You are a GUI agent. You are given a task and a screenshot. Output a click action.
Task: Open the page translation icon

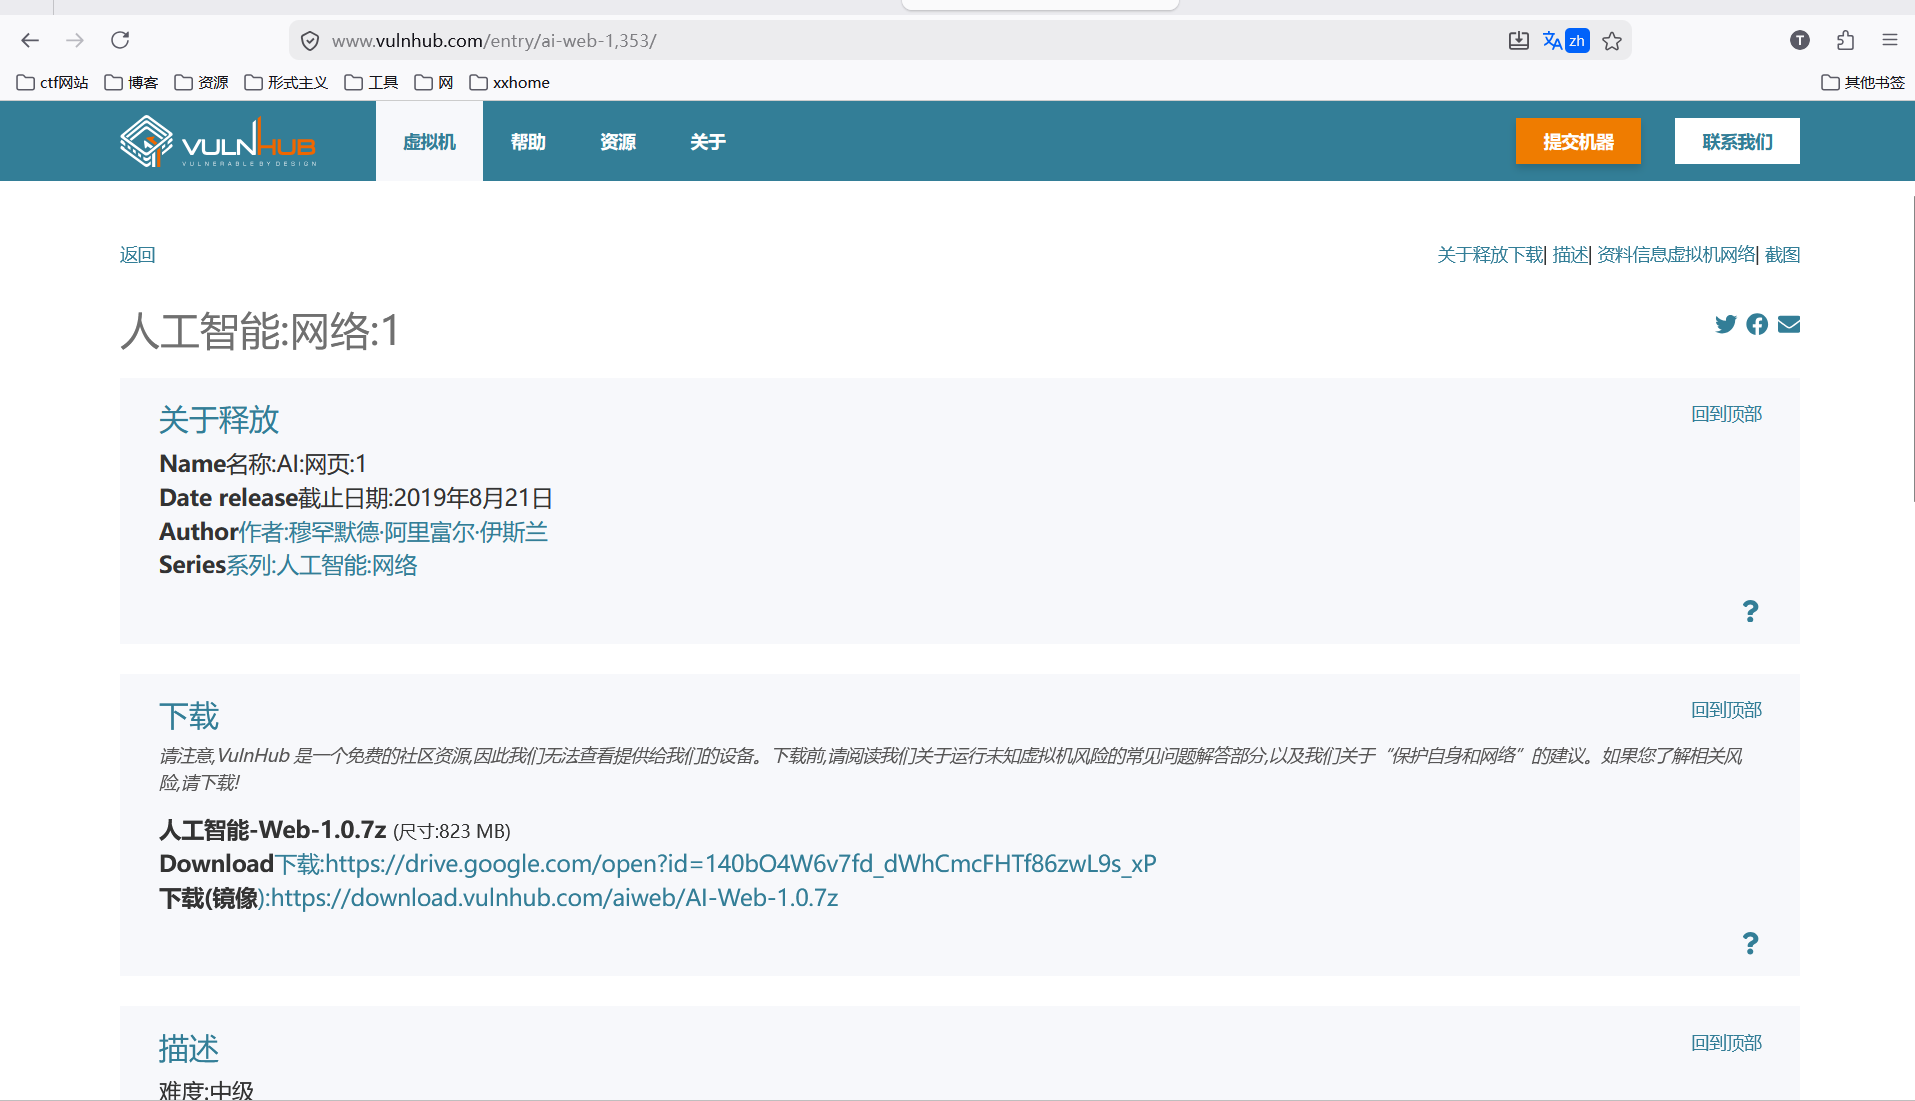(1565, 41)
